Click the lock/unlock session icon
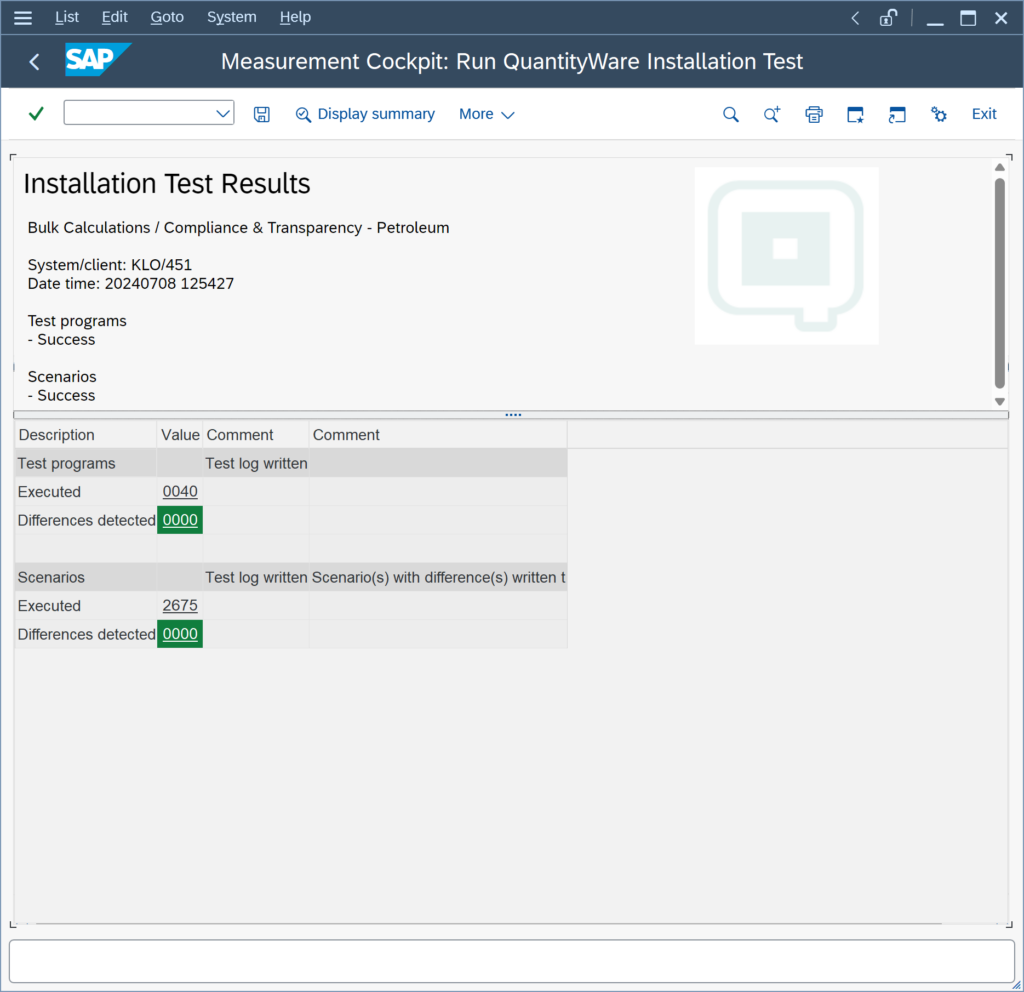Viewport: 1024px width, 992px height. coord(888,18)
